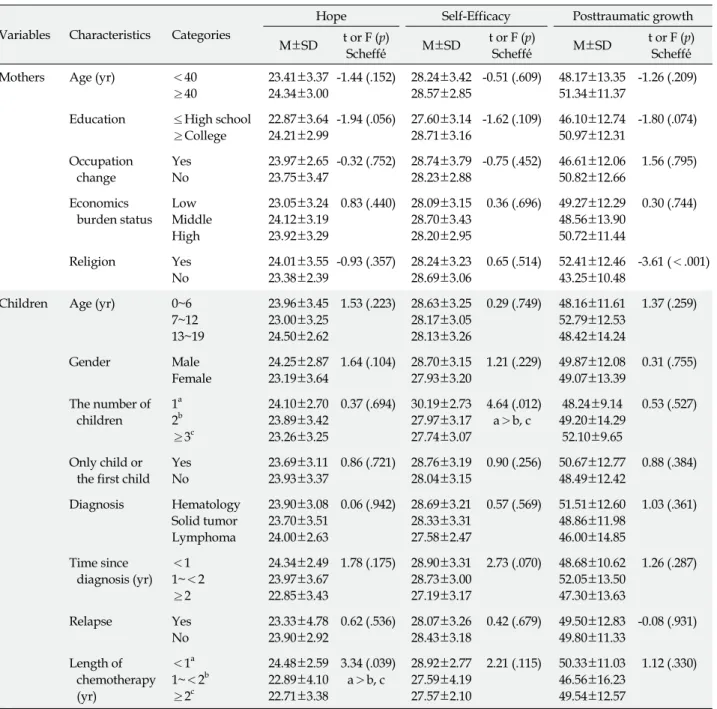Click the value '1.56 (.795)'
The image size is (717, 709).
669,161
